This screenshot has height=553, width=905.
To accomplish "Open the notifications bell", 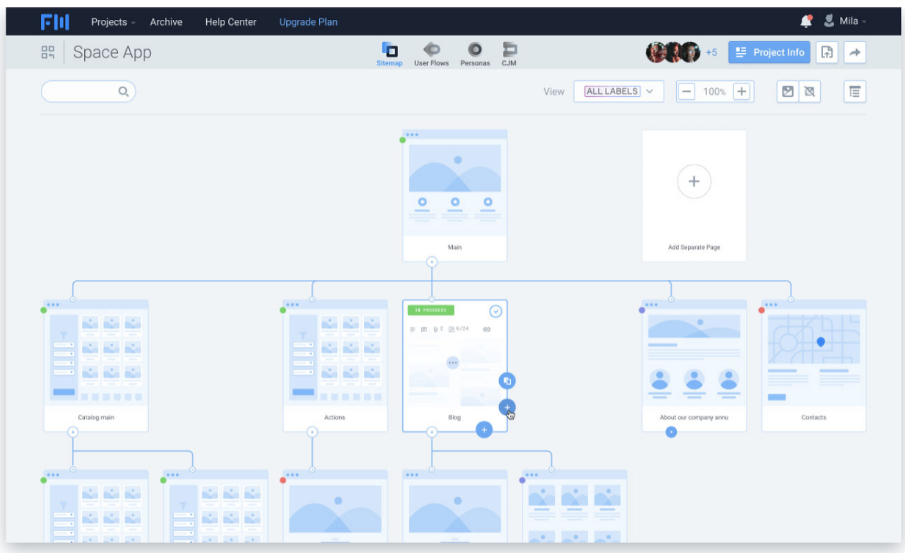I will pos(806,21).
